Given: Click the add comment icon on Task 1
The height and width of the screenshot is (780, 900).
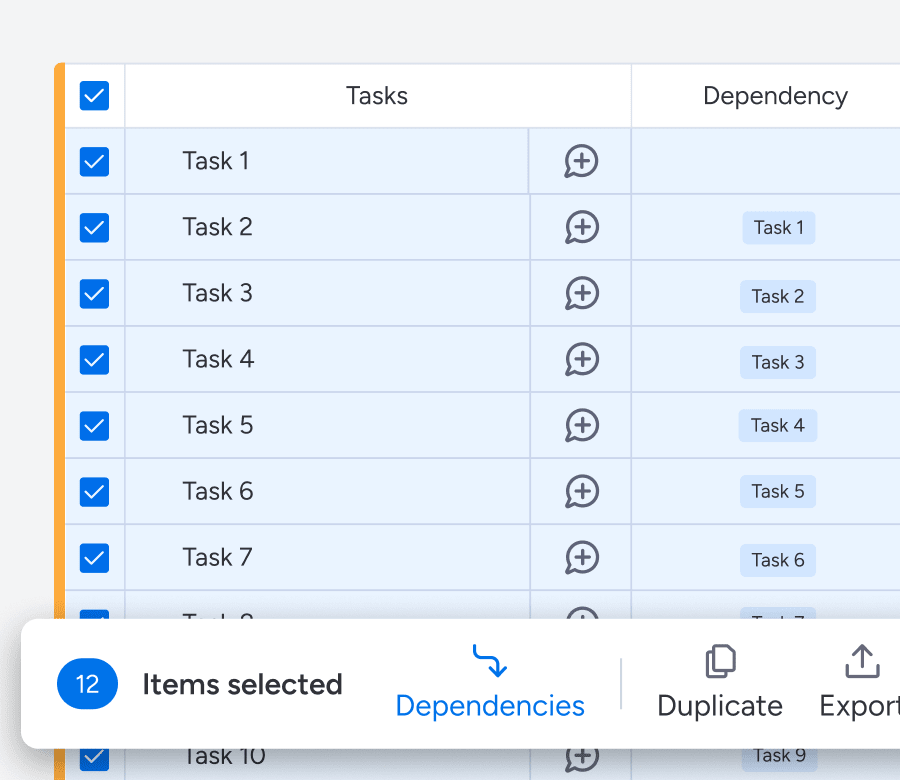Looking at the screenshot, I should click(581, 161).
